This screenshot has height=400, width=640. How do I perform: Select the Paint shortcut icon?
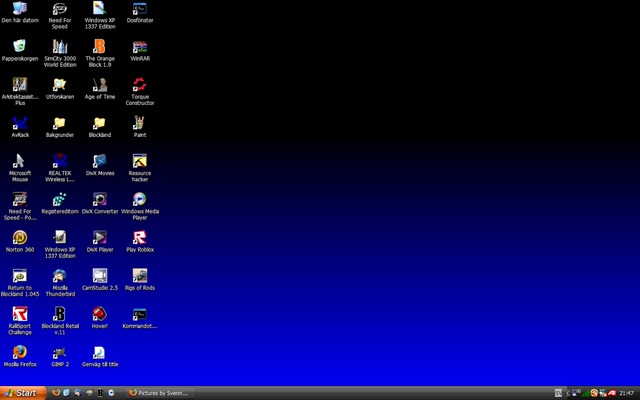pos(140,127)
